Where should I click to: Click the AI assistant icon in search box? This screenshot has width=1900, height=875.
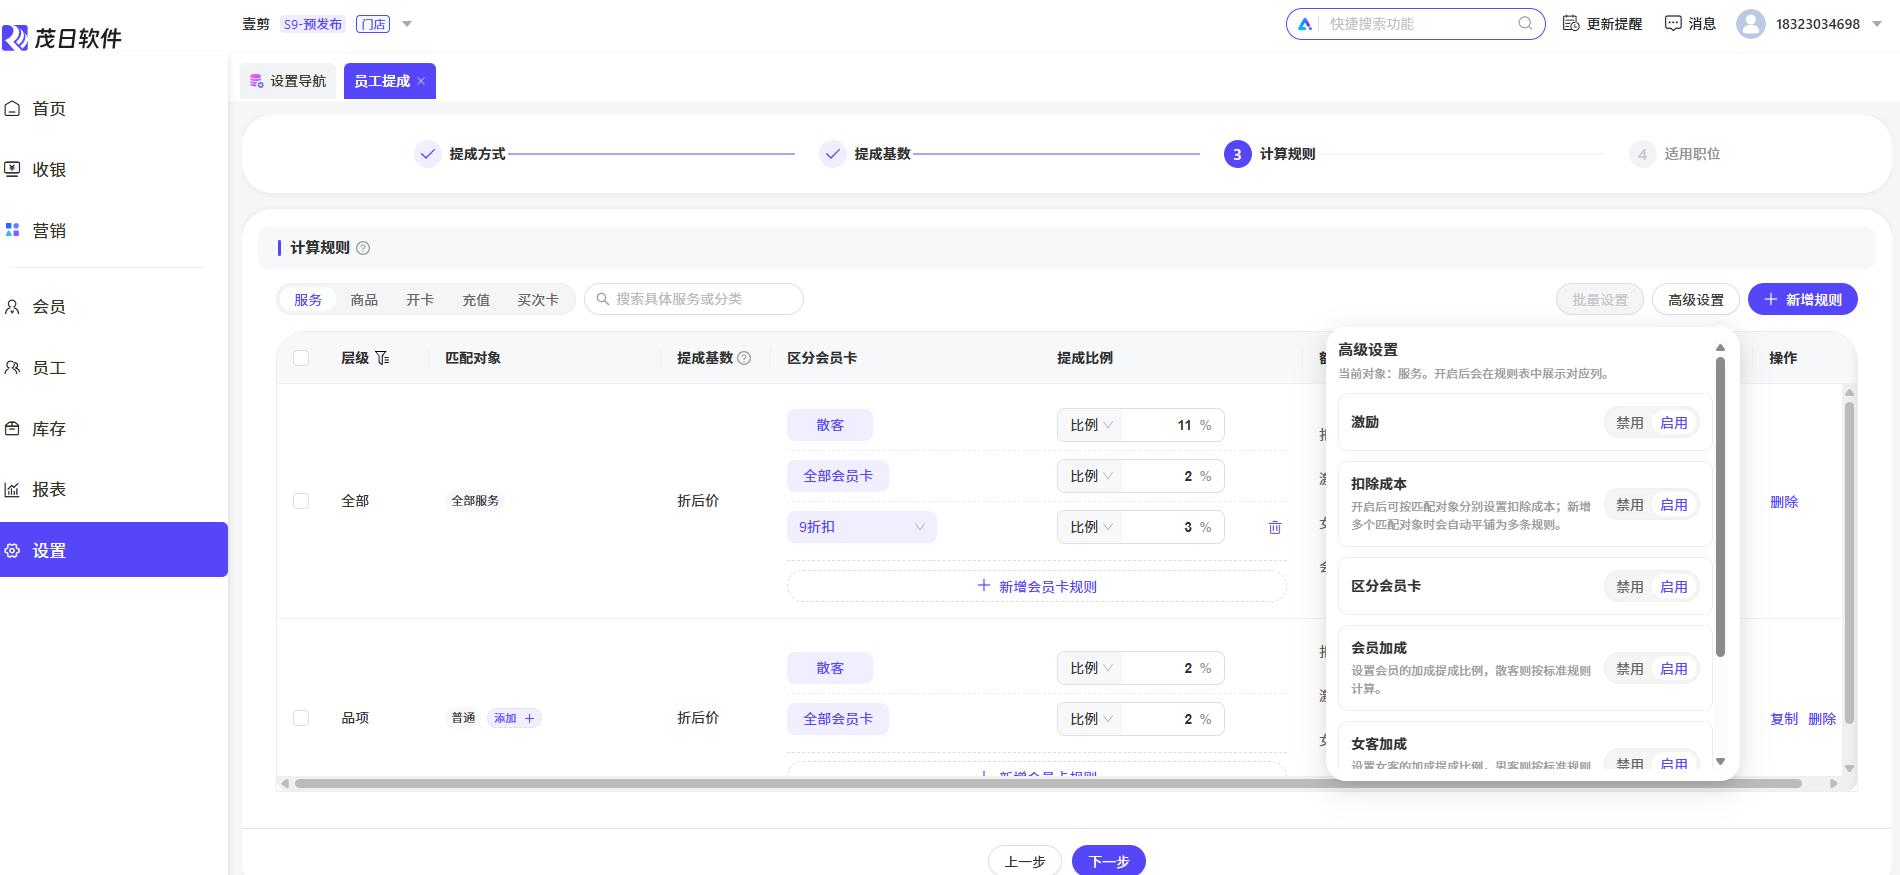[1305, 24]
